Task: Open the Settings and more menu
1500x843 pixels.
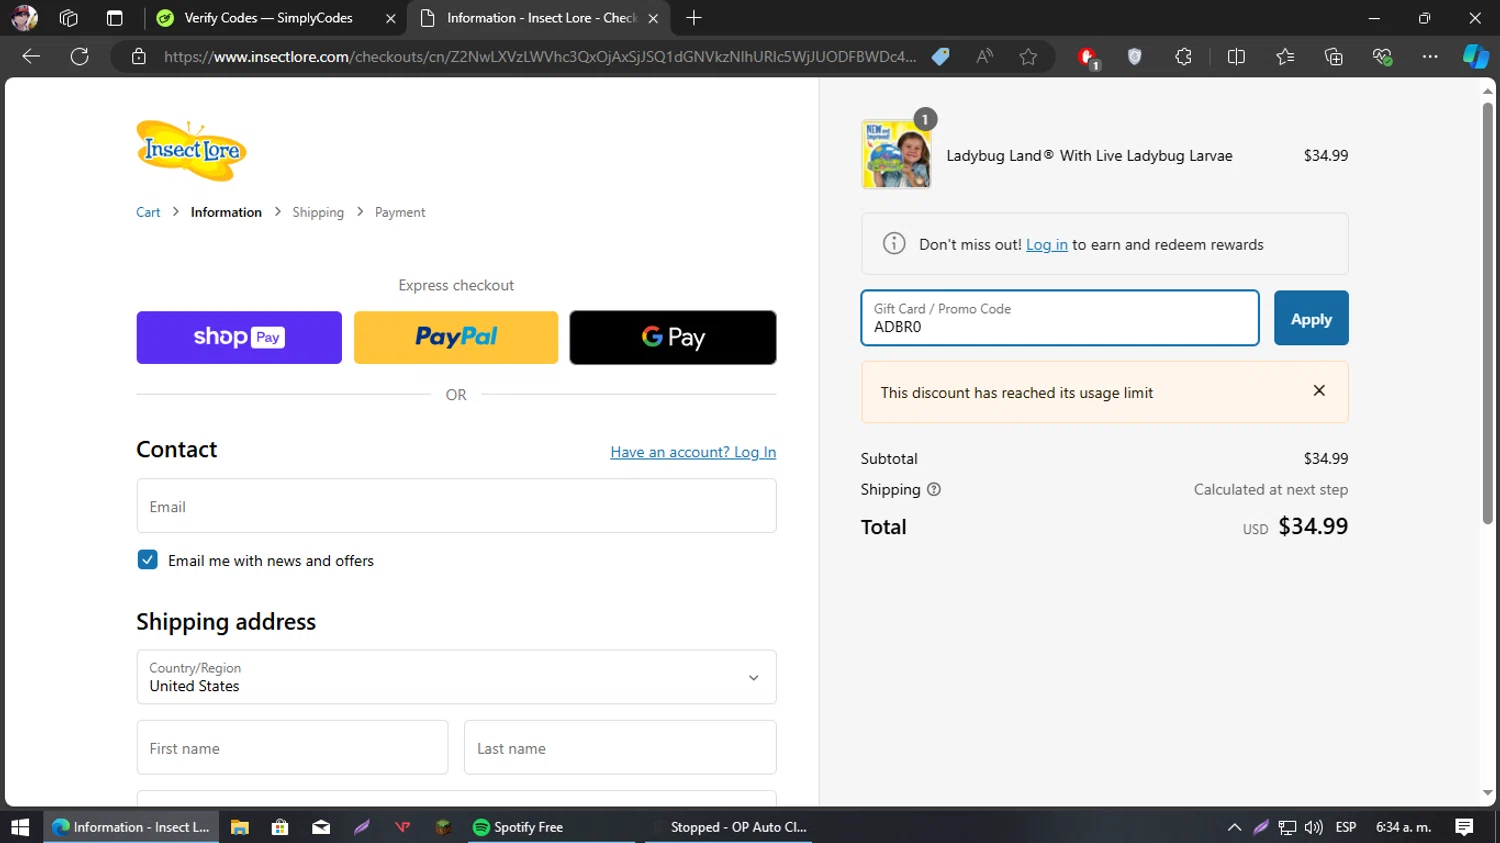Action: pos(1430,57)
